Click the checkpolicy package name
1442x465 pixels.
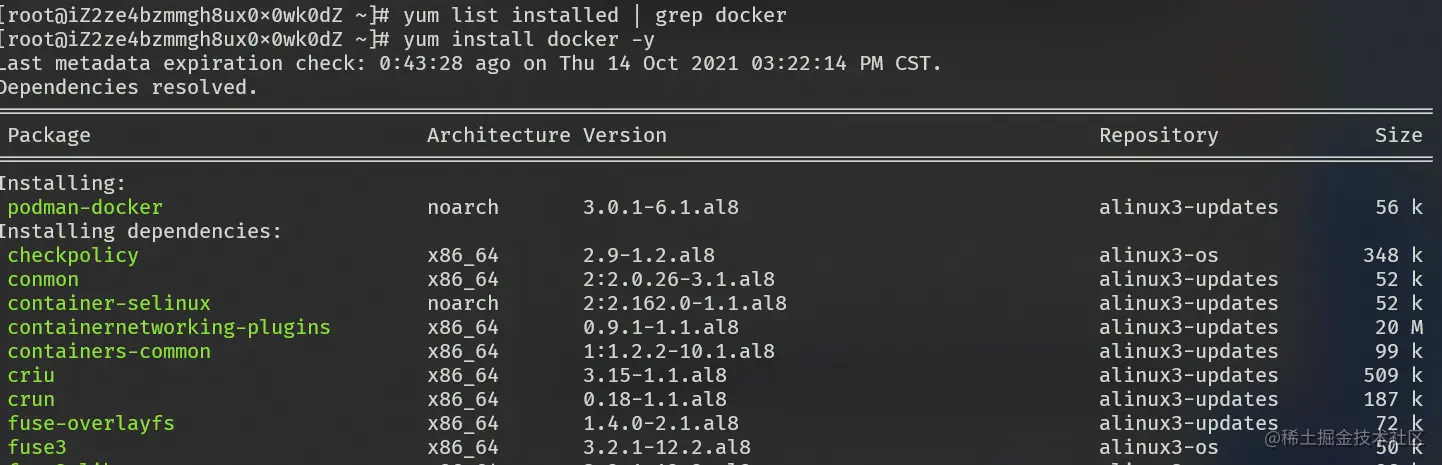tap(73, 256)
